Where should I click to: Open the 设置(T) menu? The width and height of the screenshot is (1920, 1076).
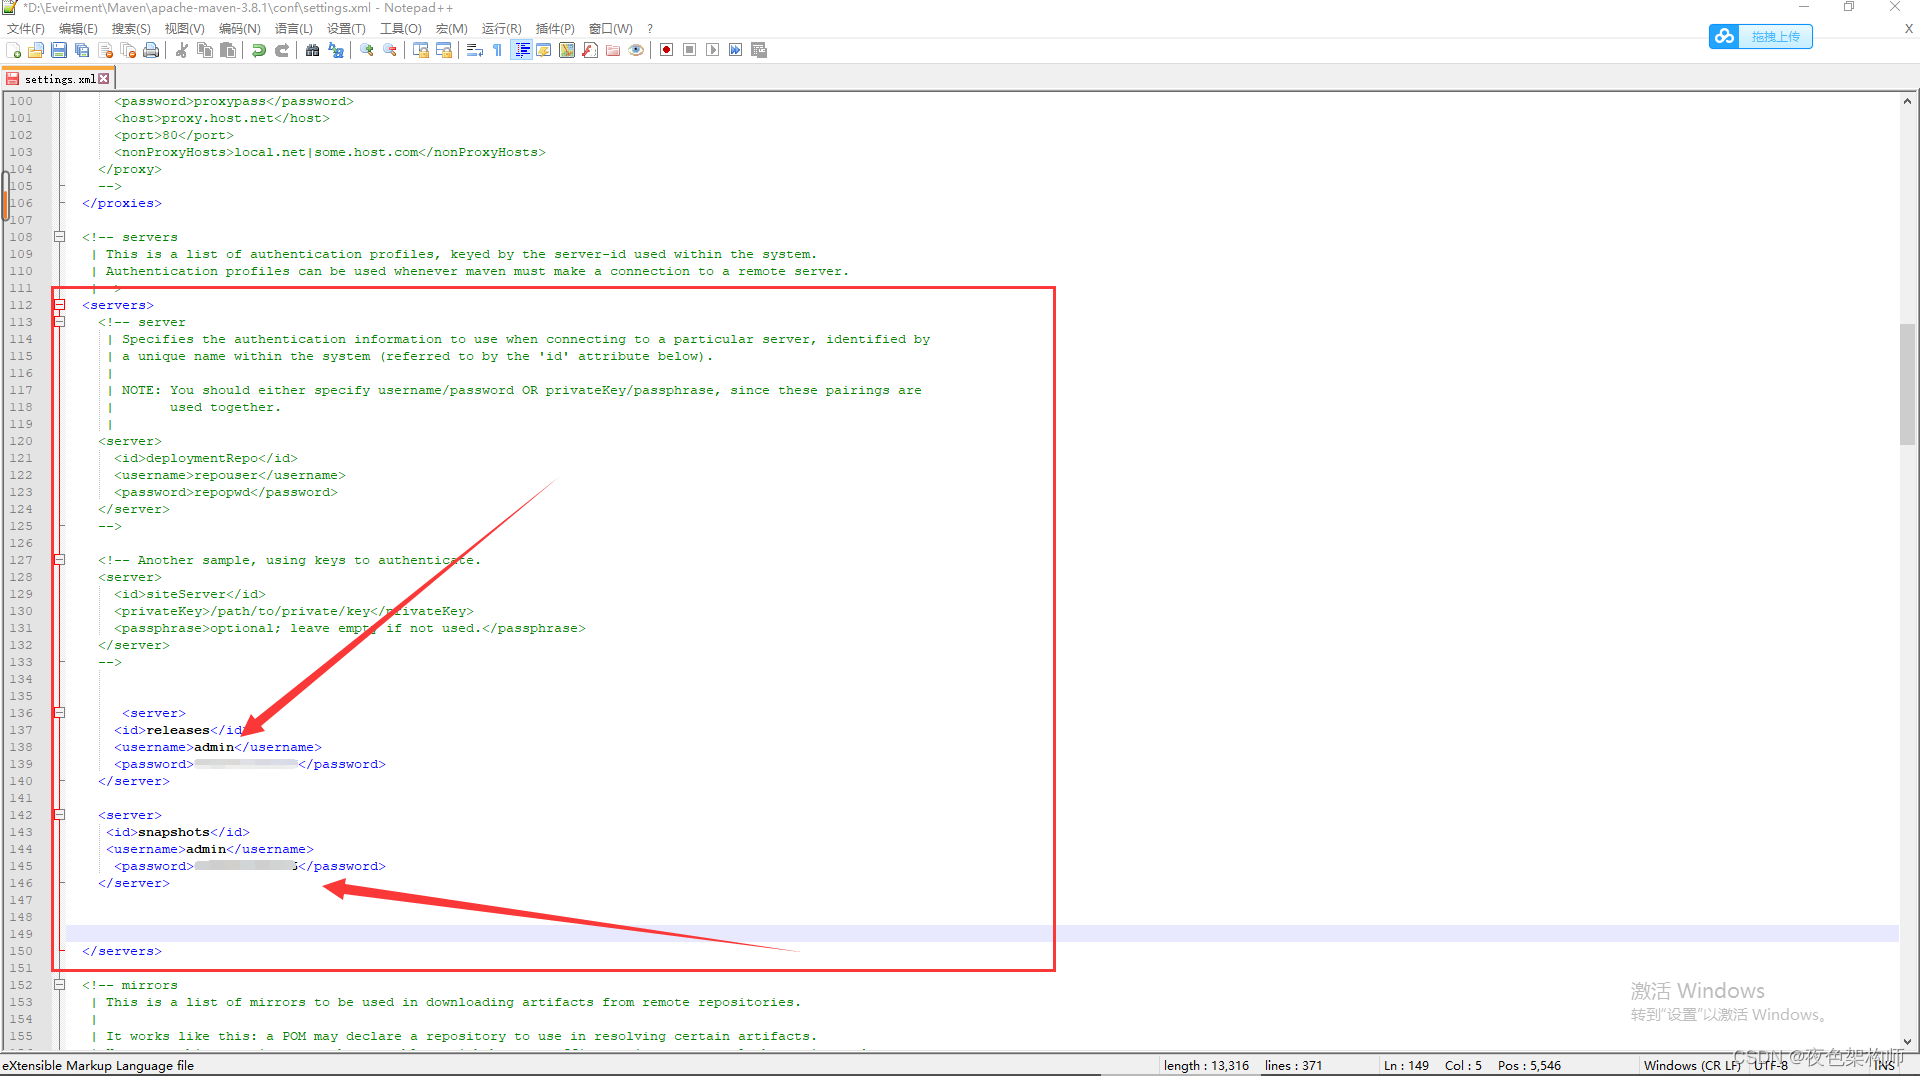point(347,29)
